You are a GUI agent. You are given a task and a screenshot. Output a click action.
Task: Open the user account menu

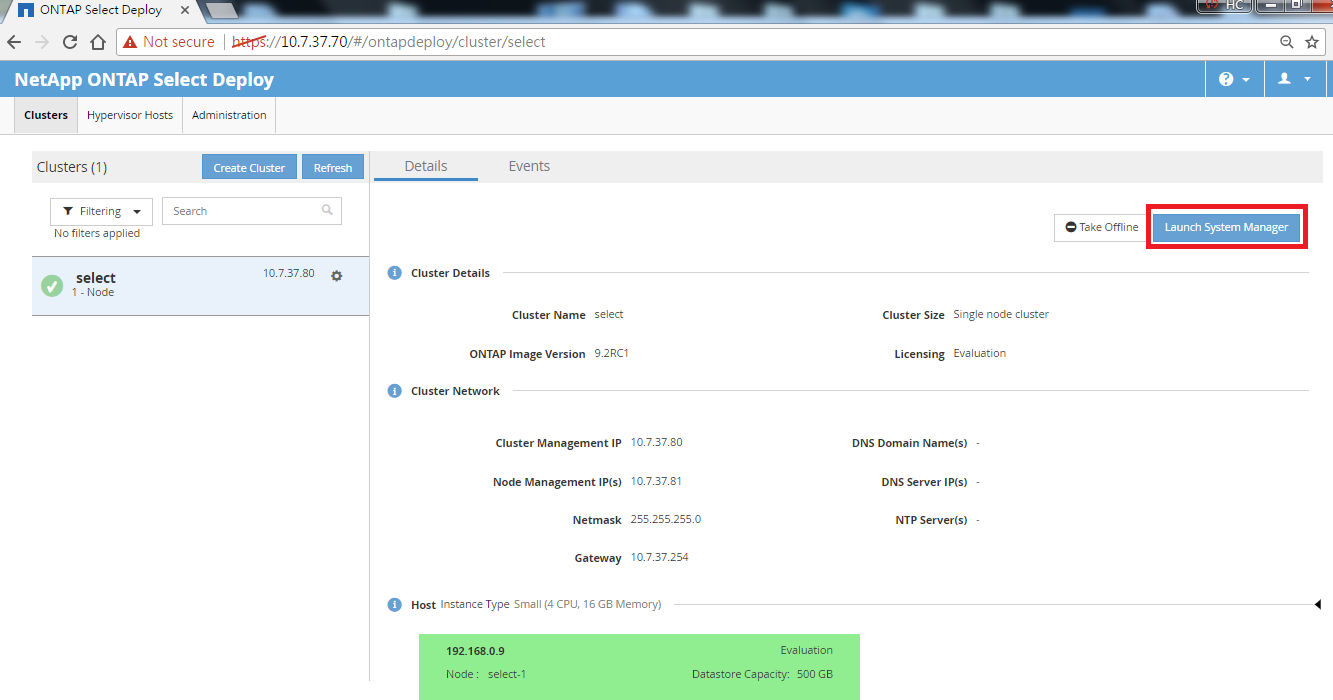point(1294,79)
